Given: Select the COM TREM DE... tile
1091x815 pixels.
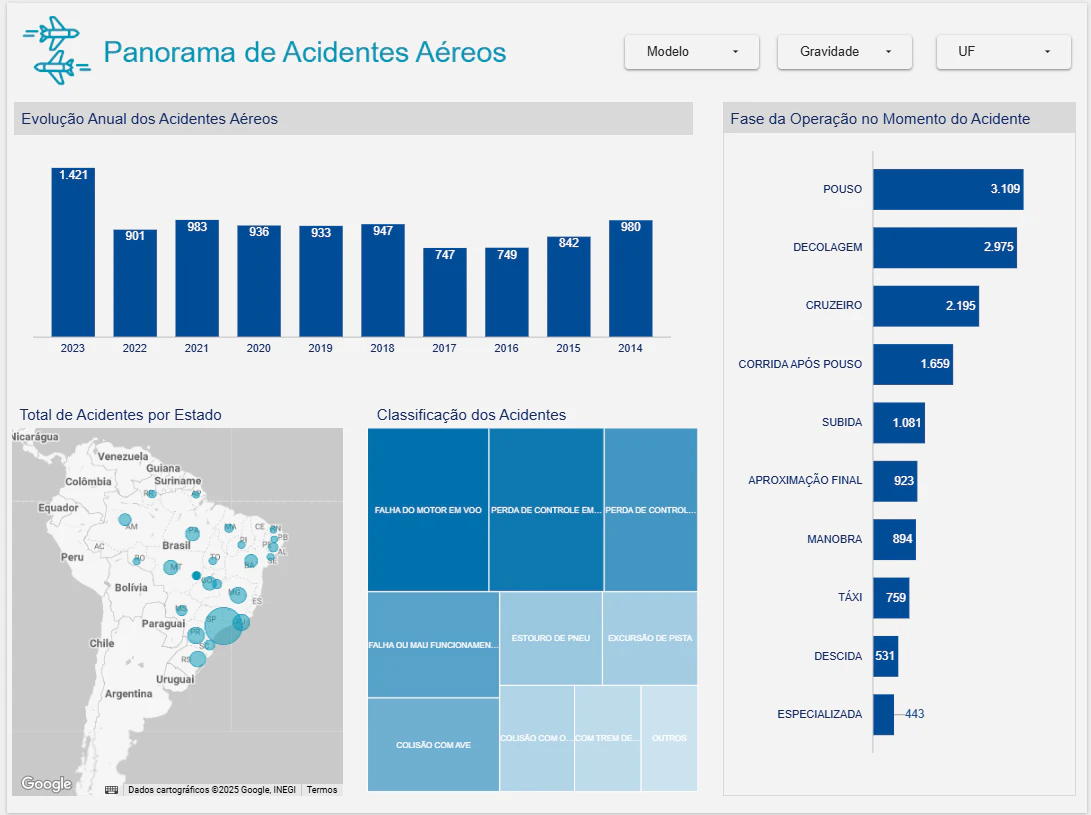Looking at the screenshot, I should pyautogui.click(x=607, y=738).
